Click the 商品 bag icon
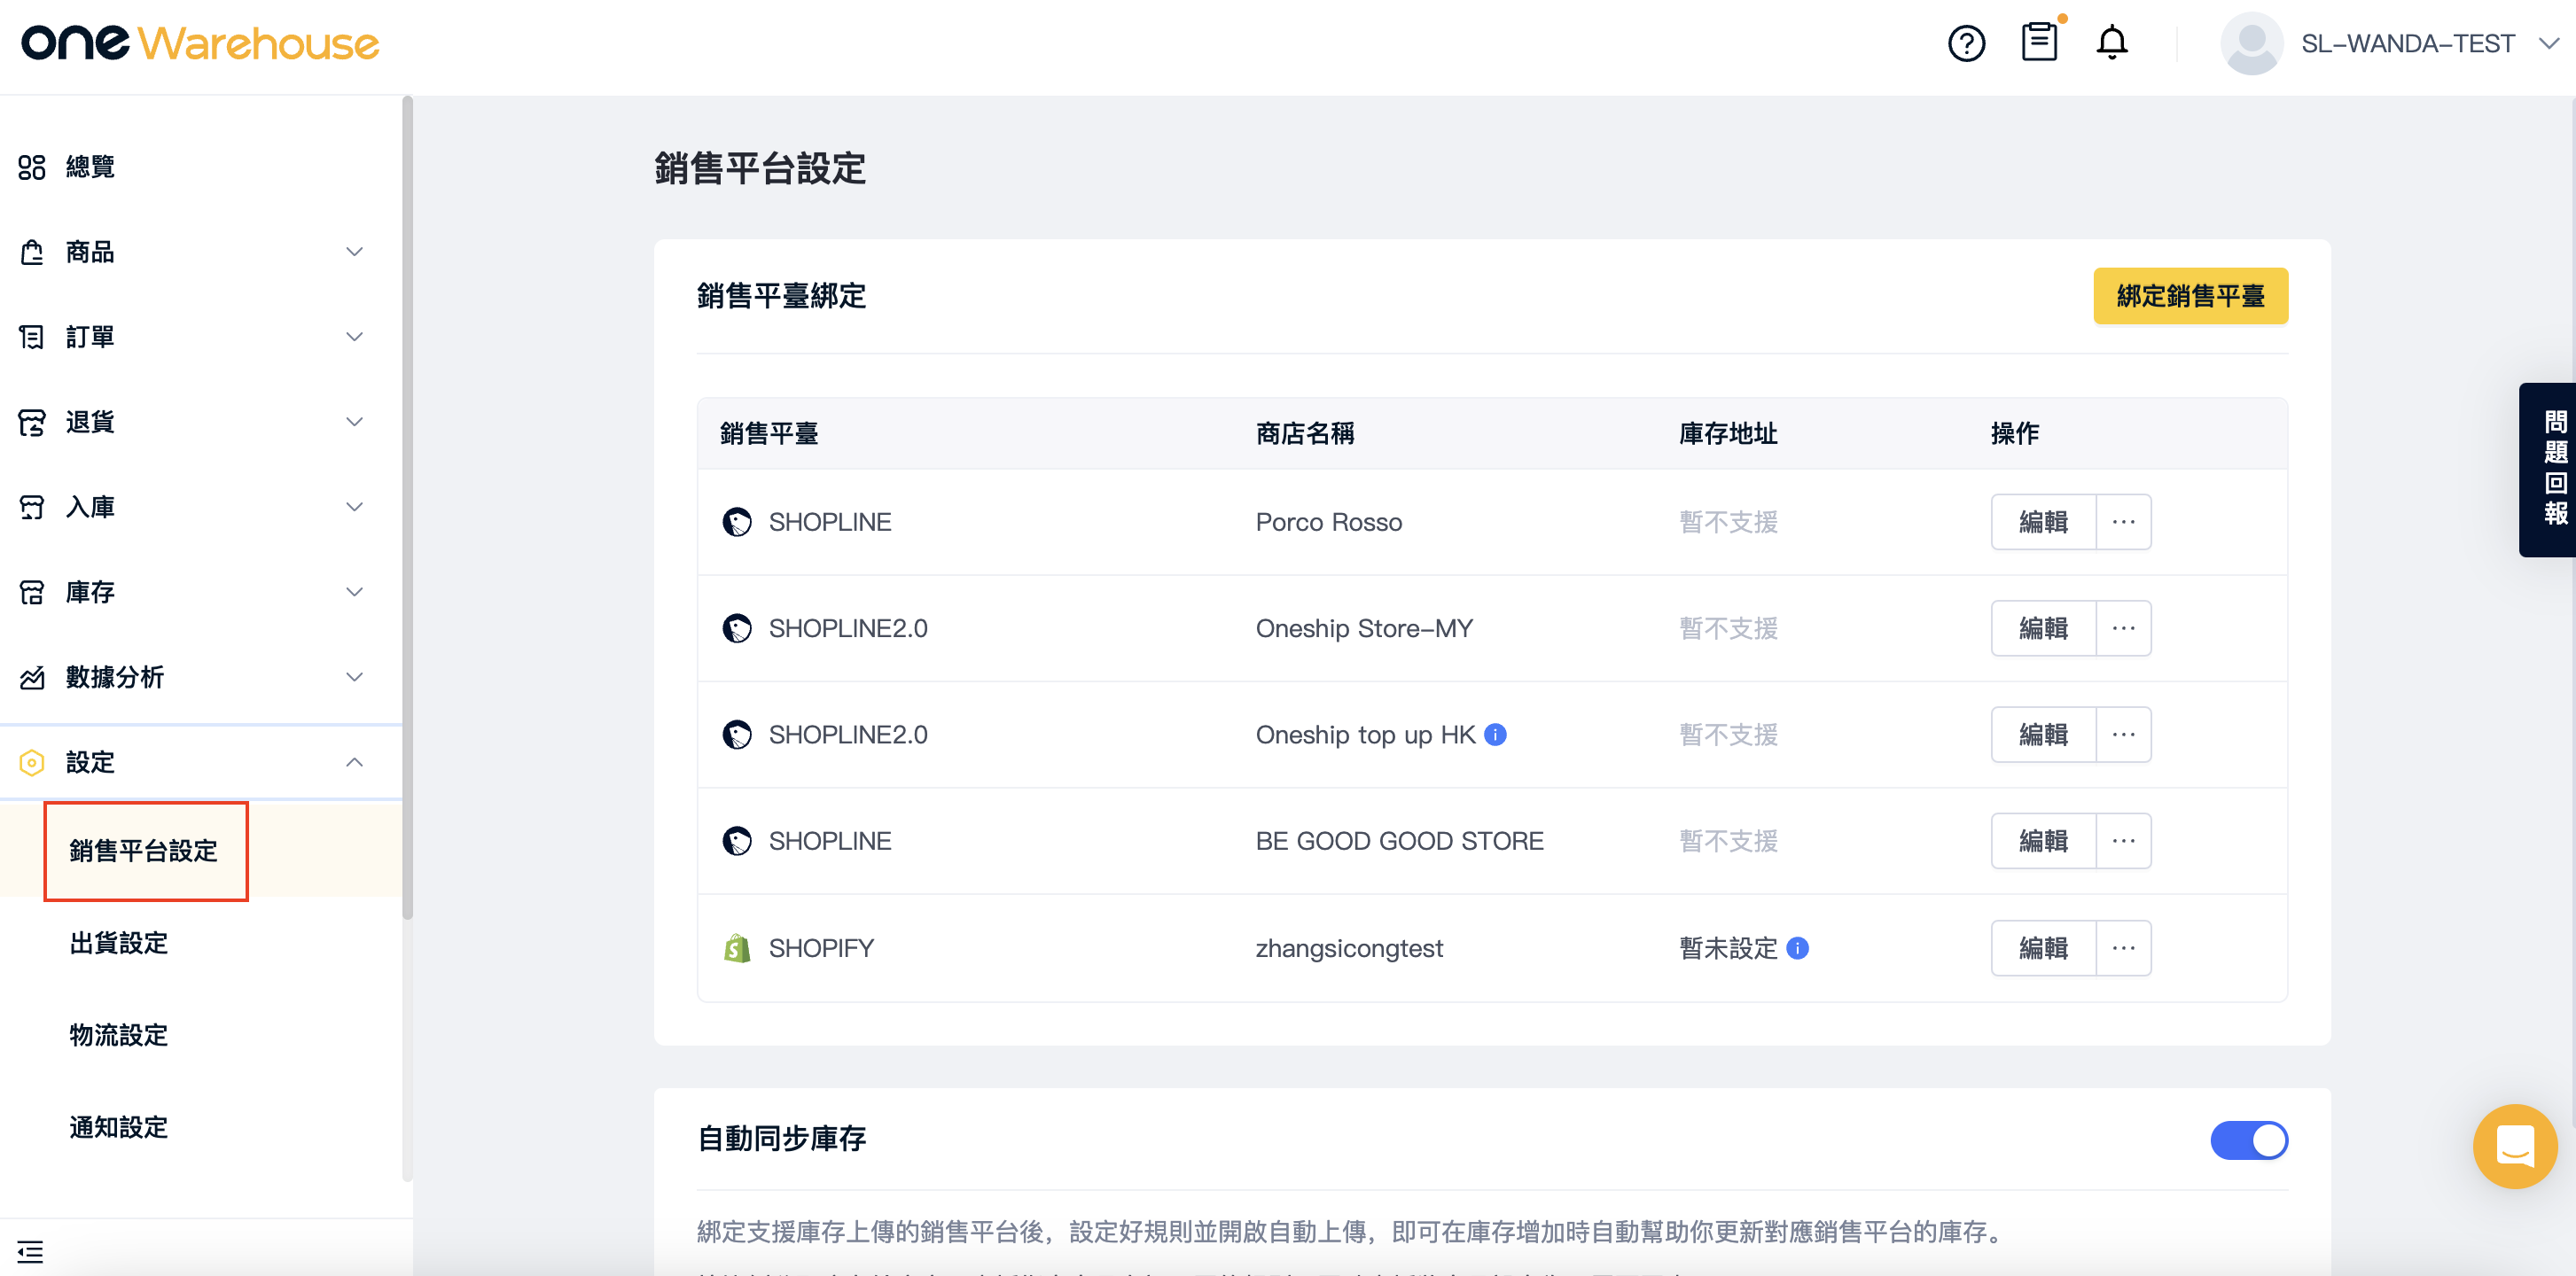Viewport: 2576px width, 1276px height. [32, 252]
